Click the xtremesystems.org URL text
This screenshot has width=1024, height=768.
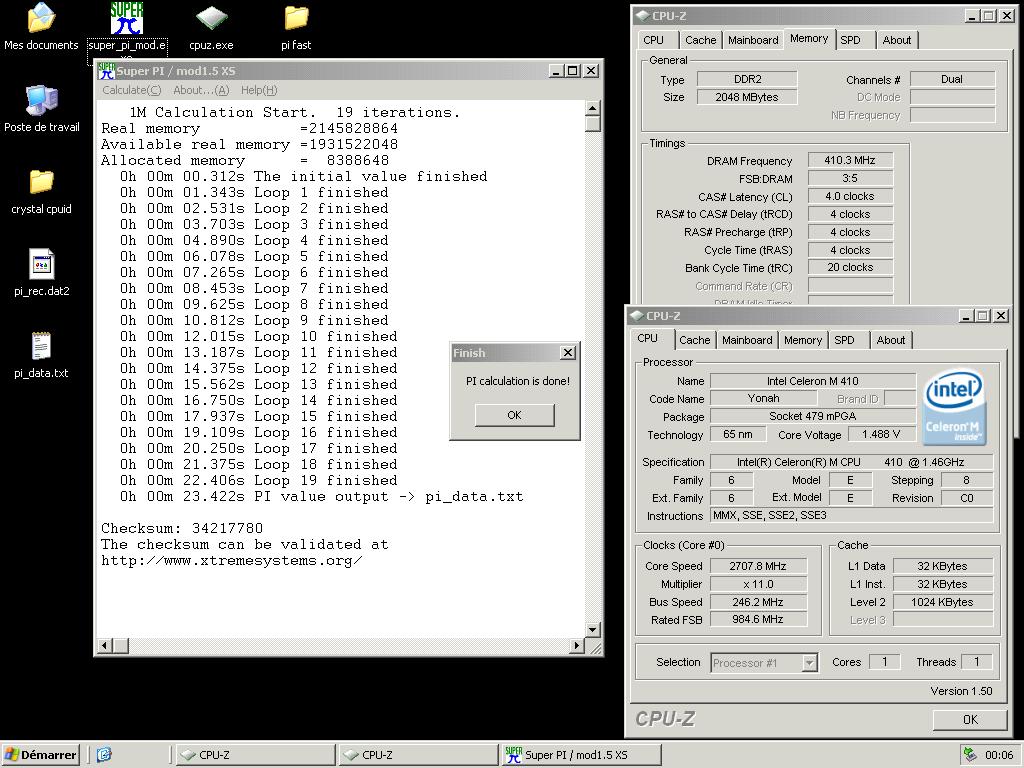(x=232, y=561)
